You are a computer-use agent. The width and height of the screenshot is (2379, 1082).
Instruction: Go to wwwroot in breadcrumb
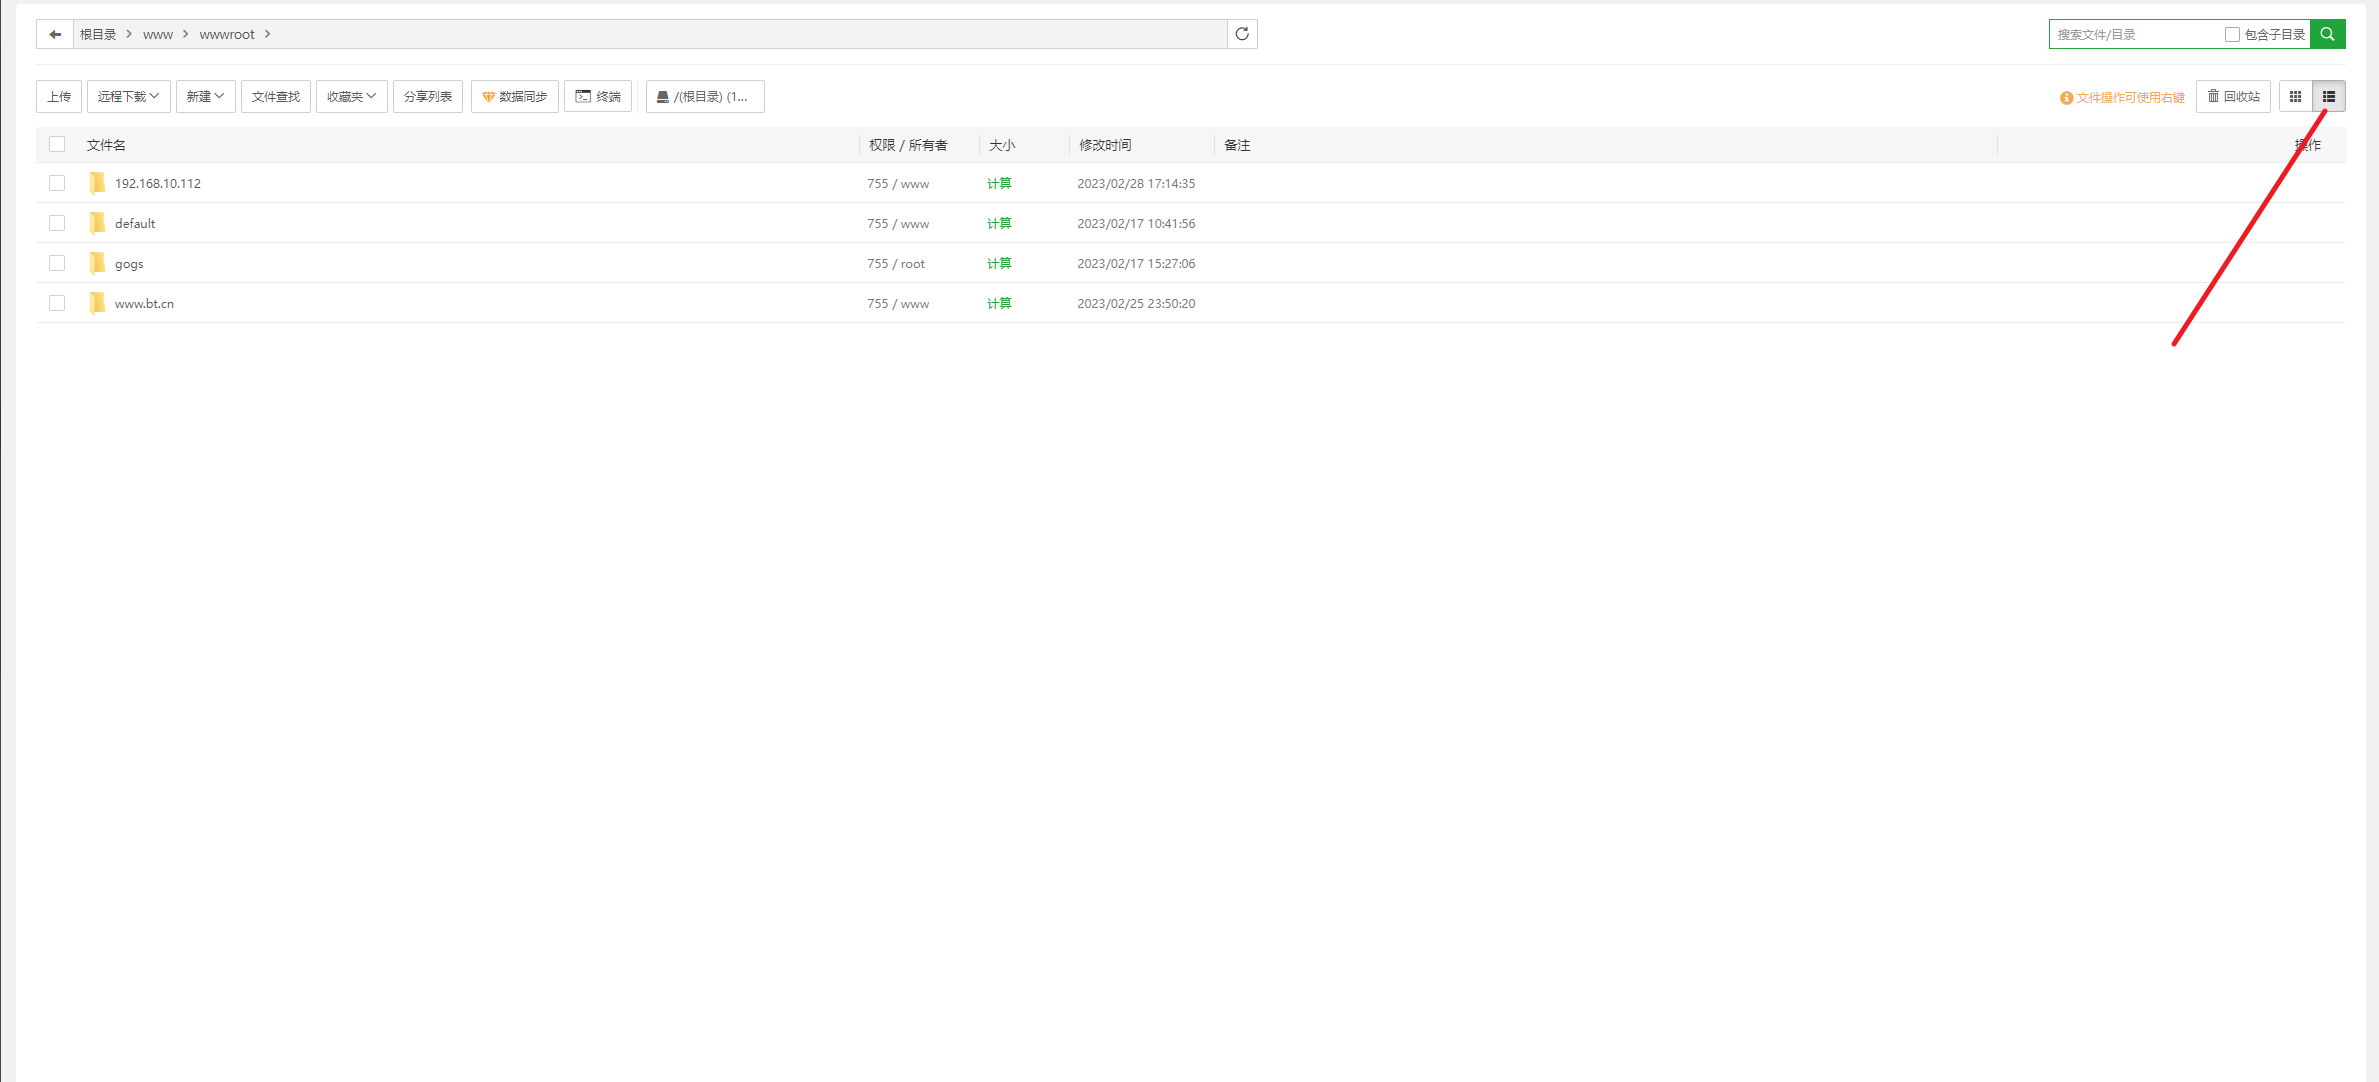pos(227,34)
